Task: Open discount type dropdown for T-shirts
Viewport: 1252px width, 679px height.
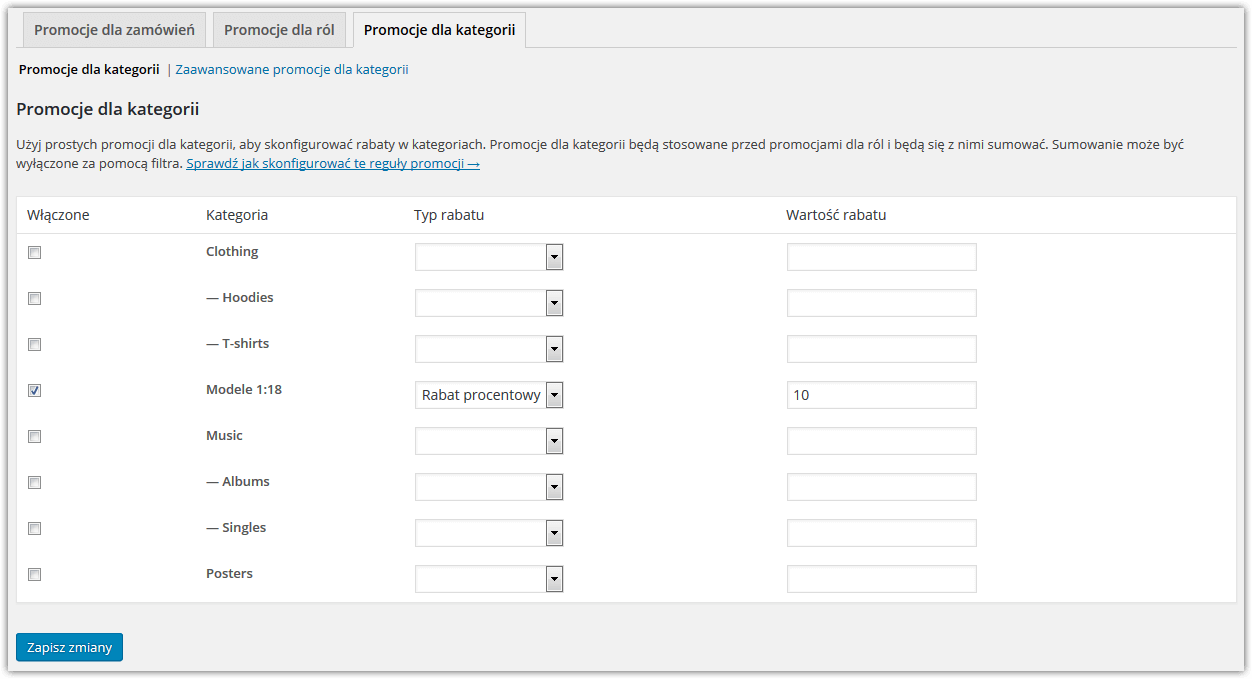Action: click(x=489, y=349)
